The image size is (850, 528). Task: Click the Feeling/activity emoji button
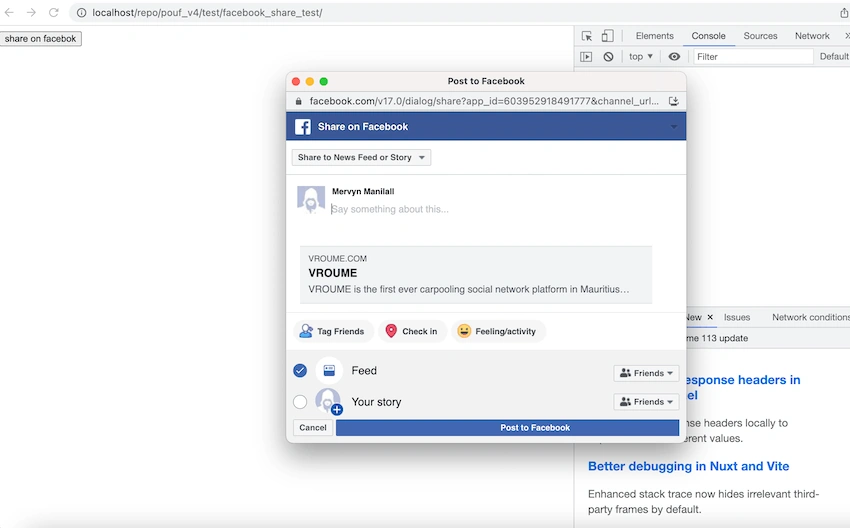(x=498, y=331)
